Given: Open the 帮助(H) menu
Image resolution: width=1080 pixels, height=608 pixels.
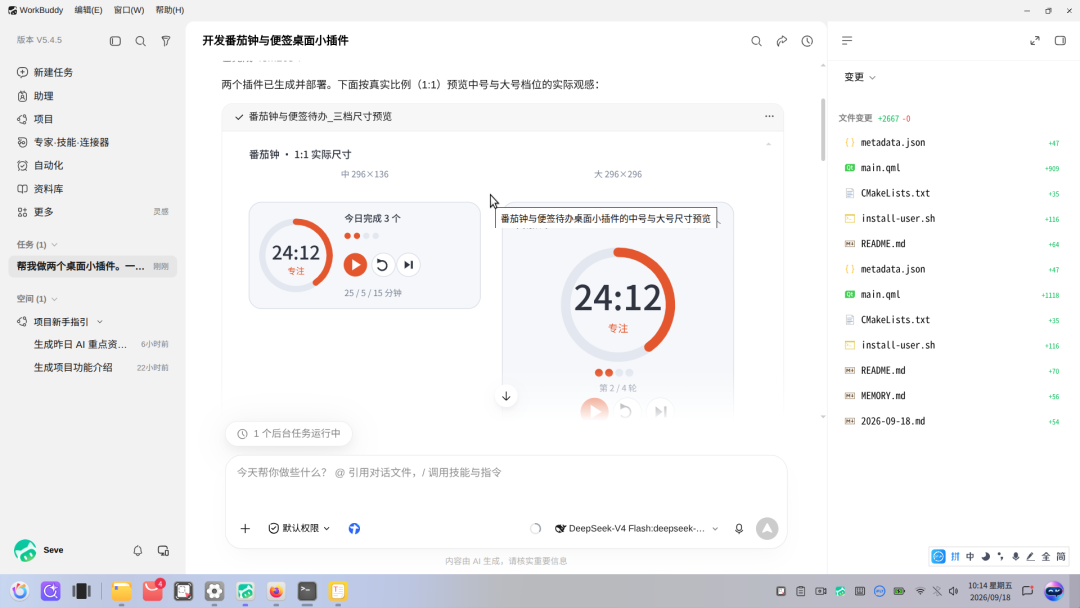Looking at the screenshot, I should (x=169, y=10).
